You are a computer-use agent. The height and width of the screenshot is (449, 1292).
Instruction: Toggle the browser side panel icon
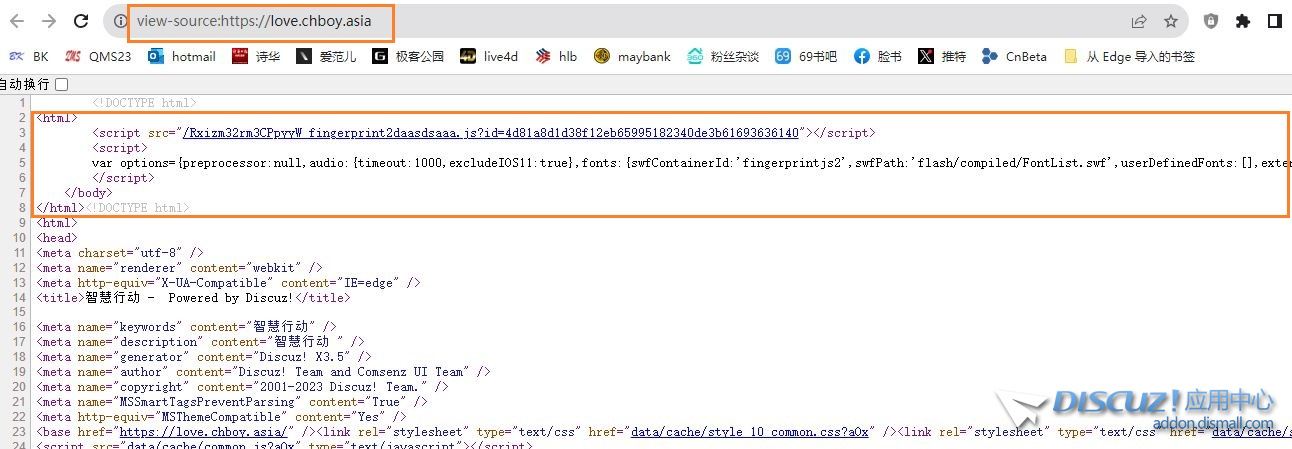coord(1274,21)
